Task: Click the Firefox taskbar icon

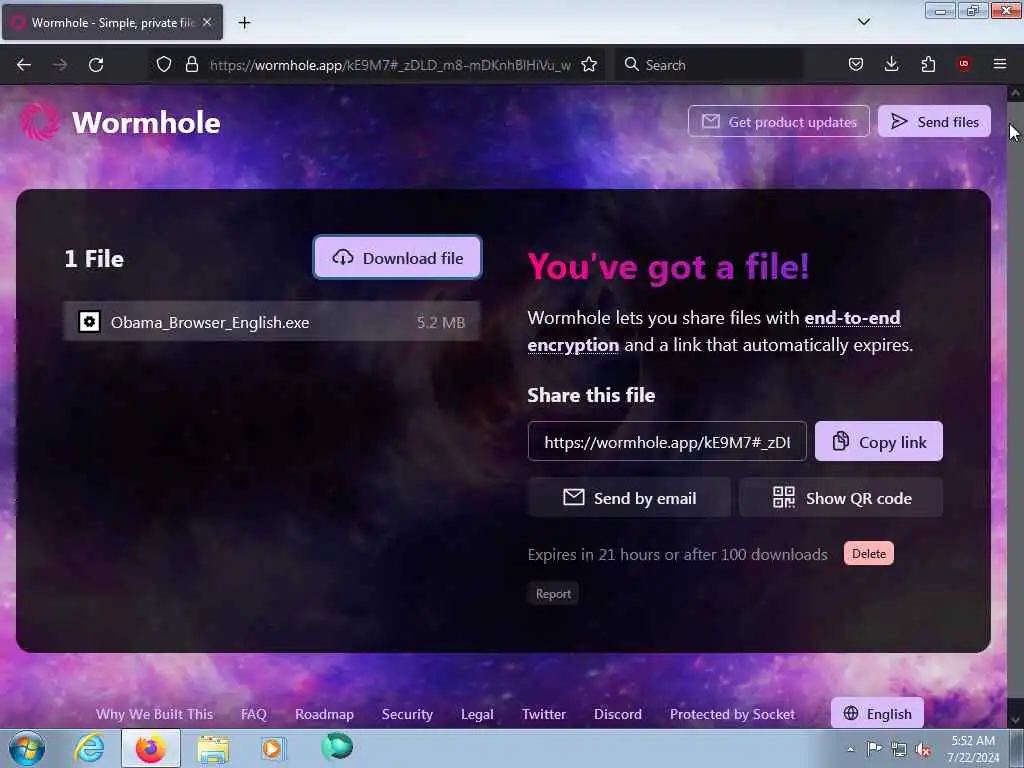Action: click(x=150, y=748)
